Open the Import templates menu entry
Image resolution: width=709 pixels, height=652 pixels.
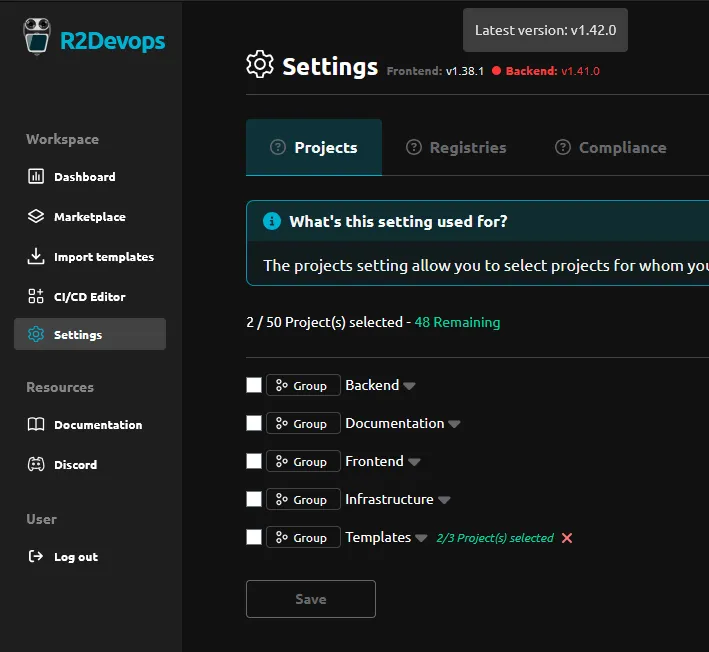pos(104,257)
